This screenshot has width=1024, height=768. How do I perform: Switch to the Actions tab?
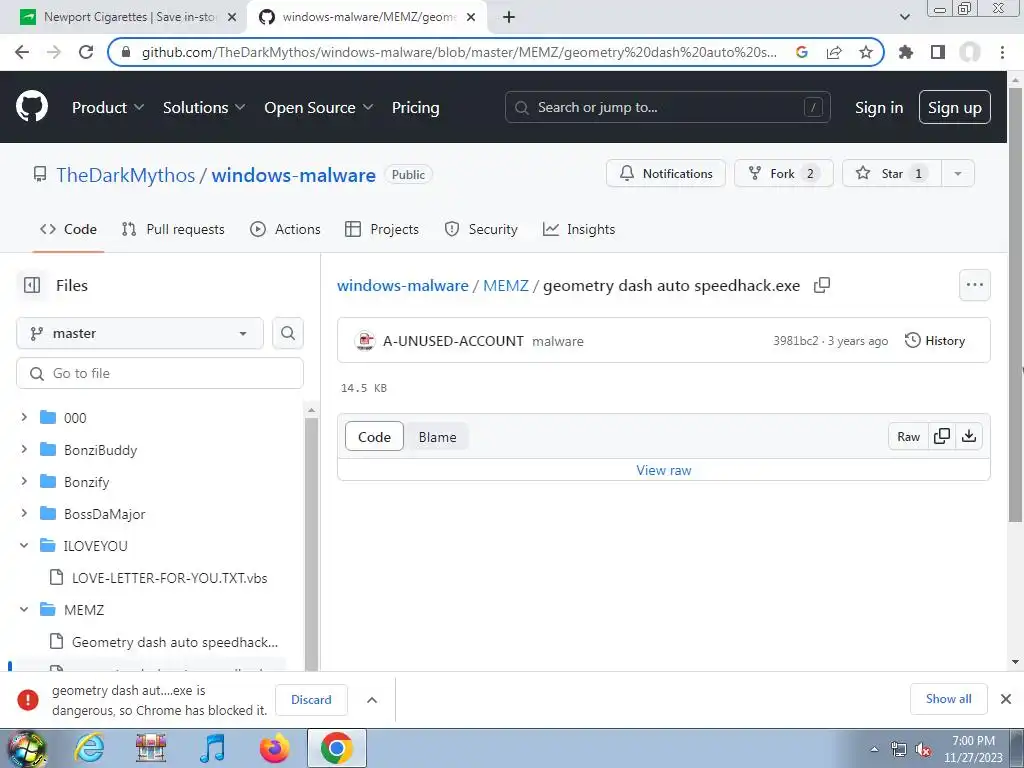click(x=285, y=229)
